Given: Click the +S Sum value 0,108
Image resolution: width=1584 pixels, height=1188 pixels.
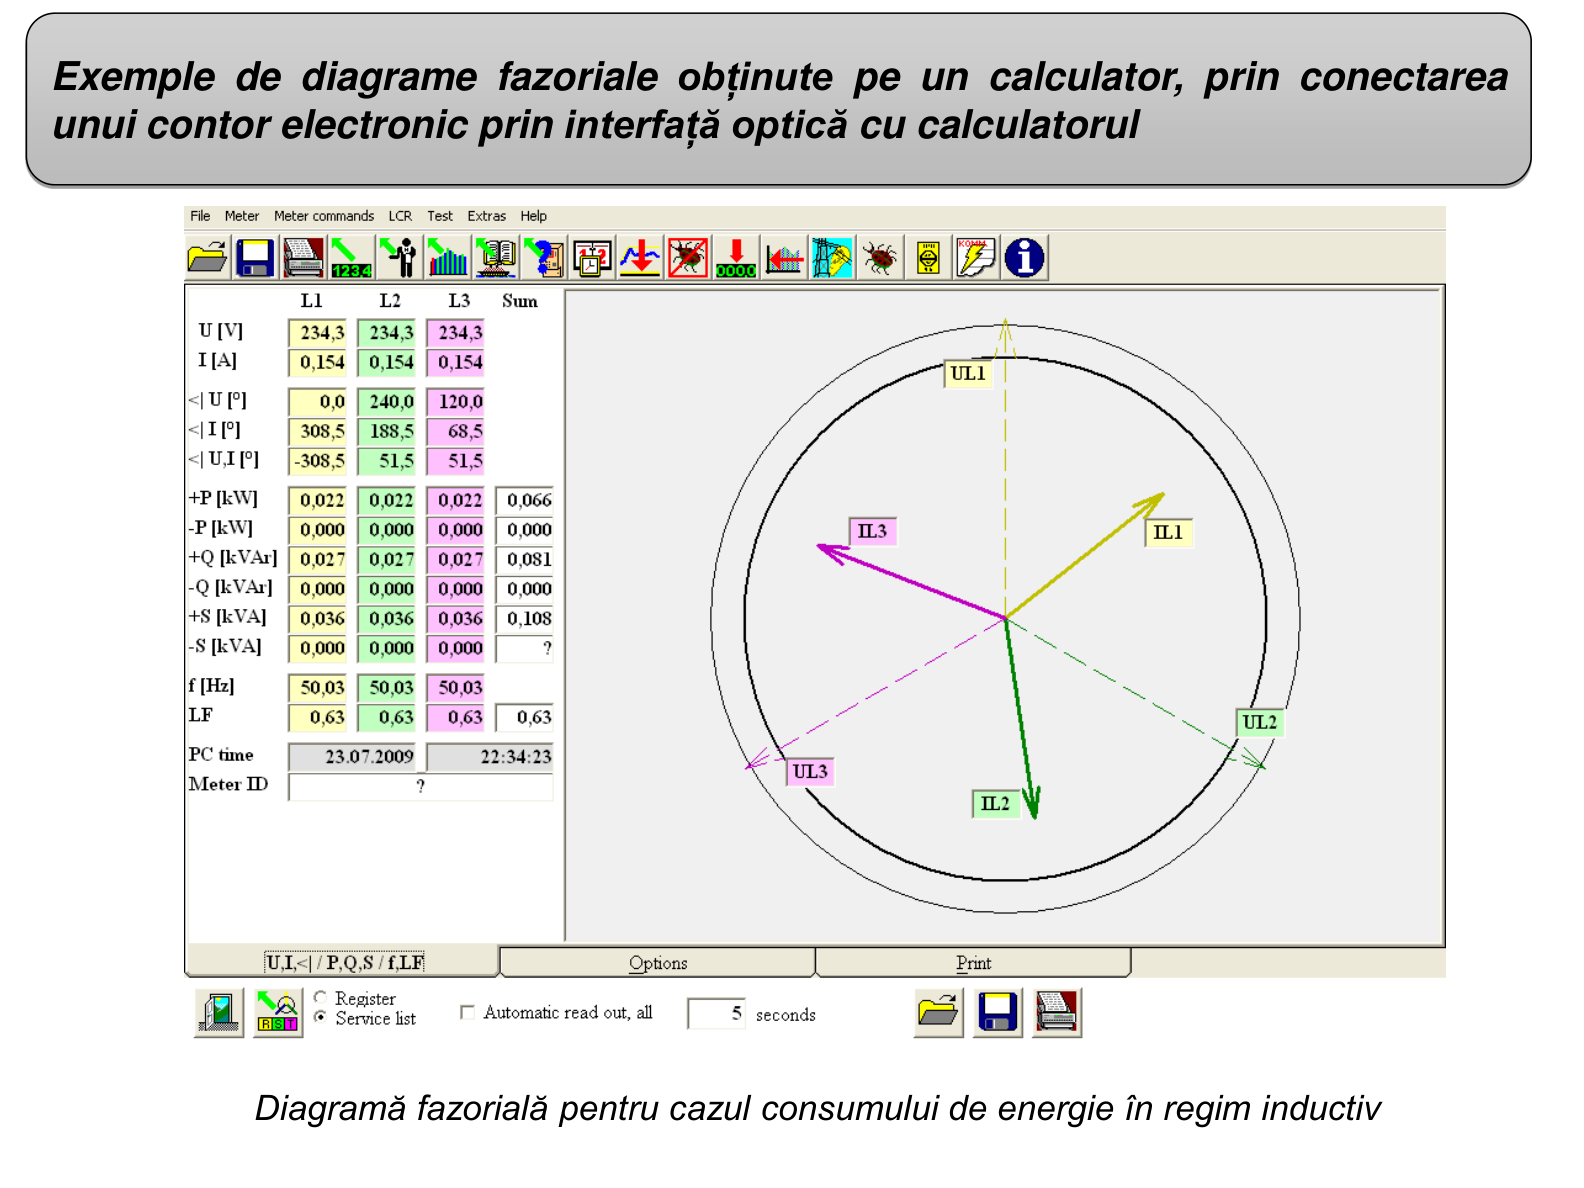Looking at the screenshot, I should point(525,619).
